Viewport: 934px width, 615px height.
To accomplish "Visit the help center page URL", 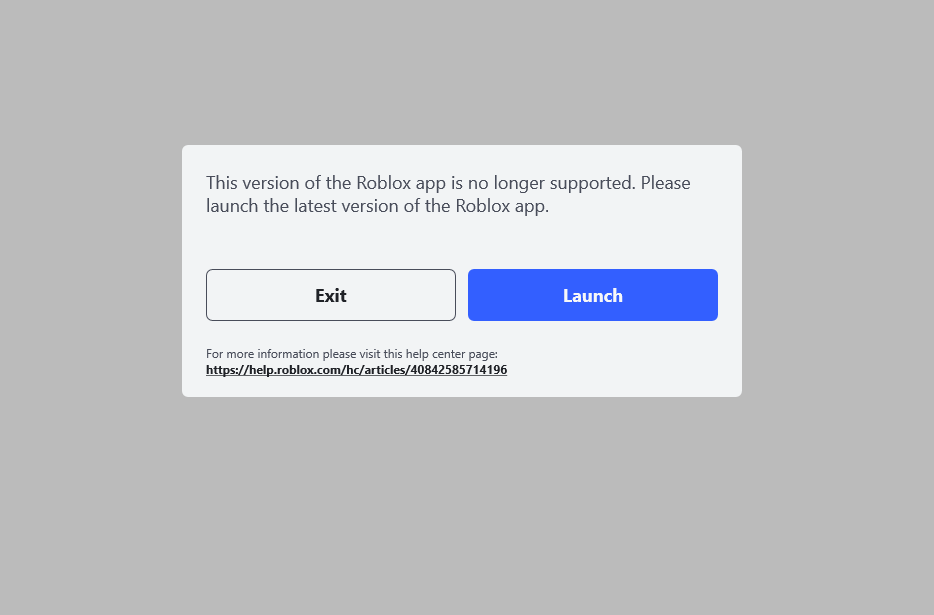I will 356,369.
